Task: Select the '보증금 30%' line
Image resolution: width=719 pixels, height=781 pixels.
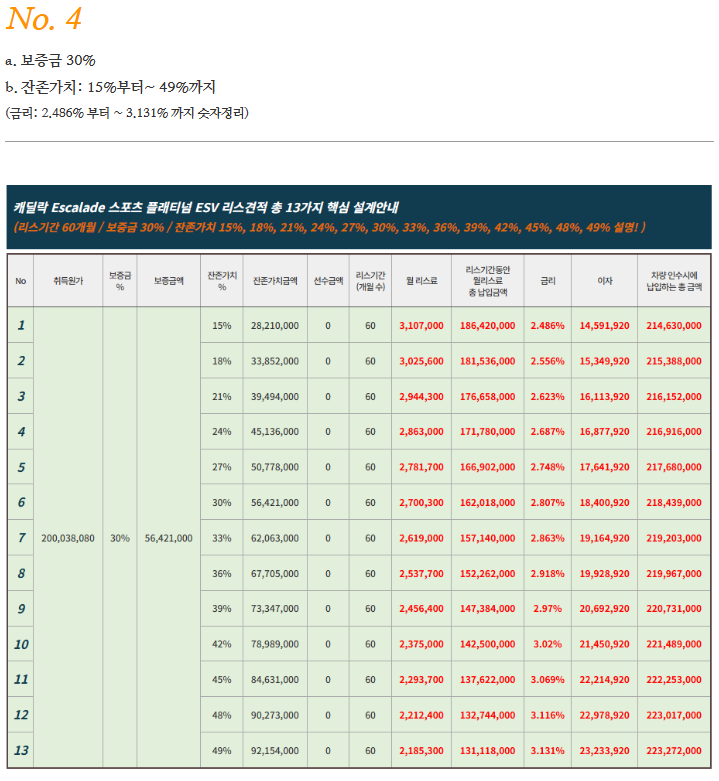Action: (x=50, y=61)
